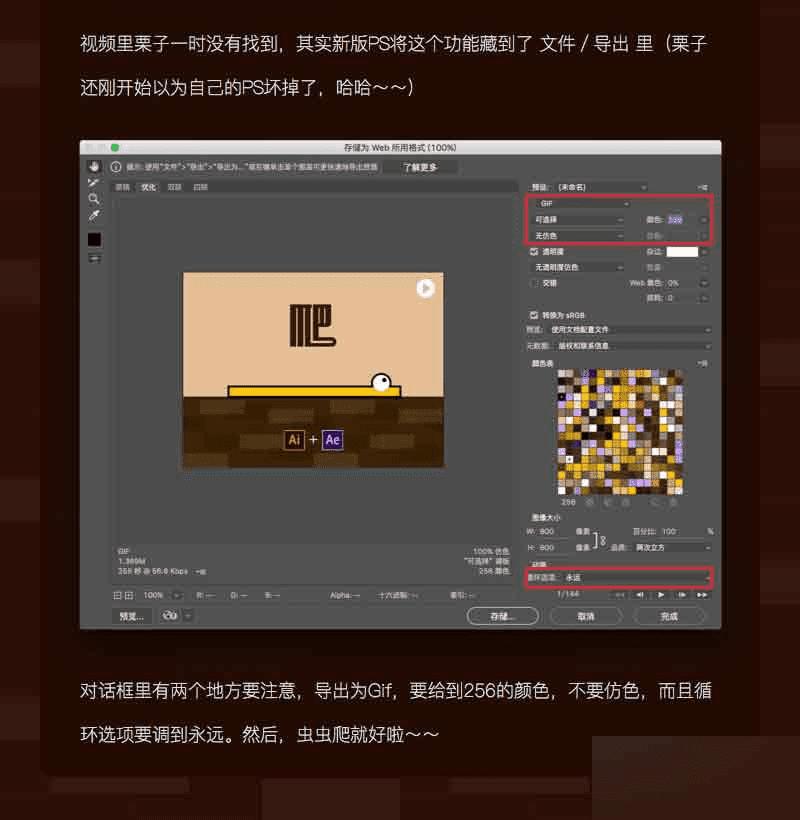This screenshot has width=800, height=820.
Task: Step to next animation frame
Action: (x=682, y=595)
